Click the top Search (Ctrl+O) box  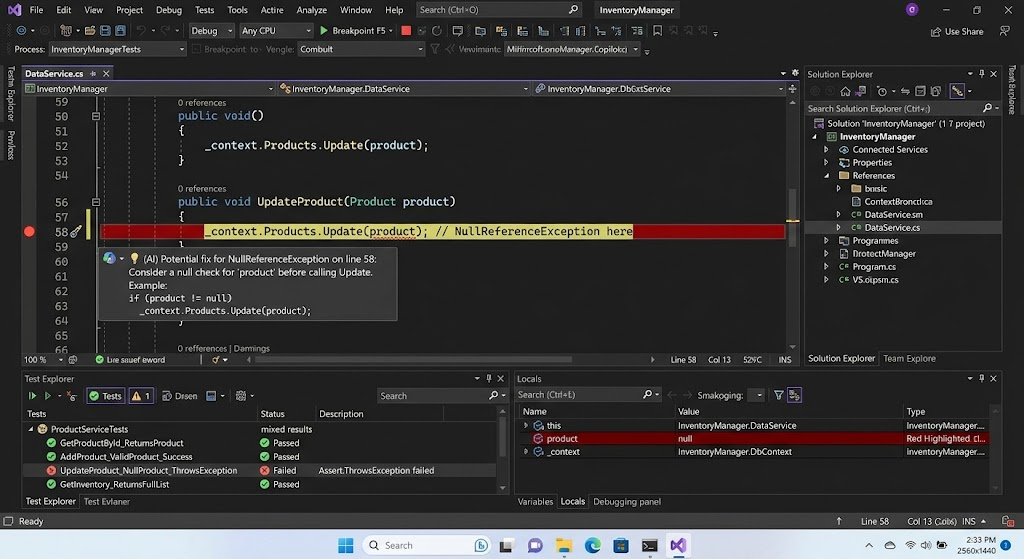[498, 10]
